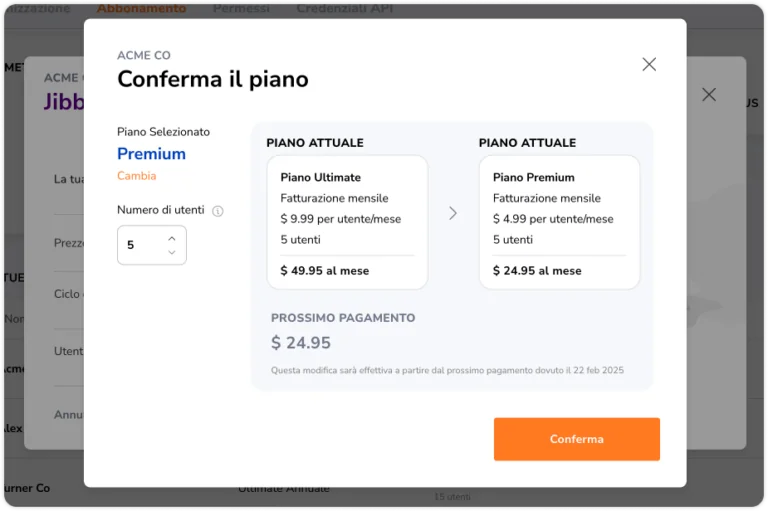This screenshot has width=768, height=511.
Task: Open the Credenziali API tab
Action: coord(345,8)
